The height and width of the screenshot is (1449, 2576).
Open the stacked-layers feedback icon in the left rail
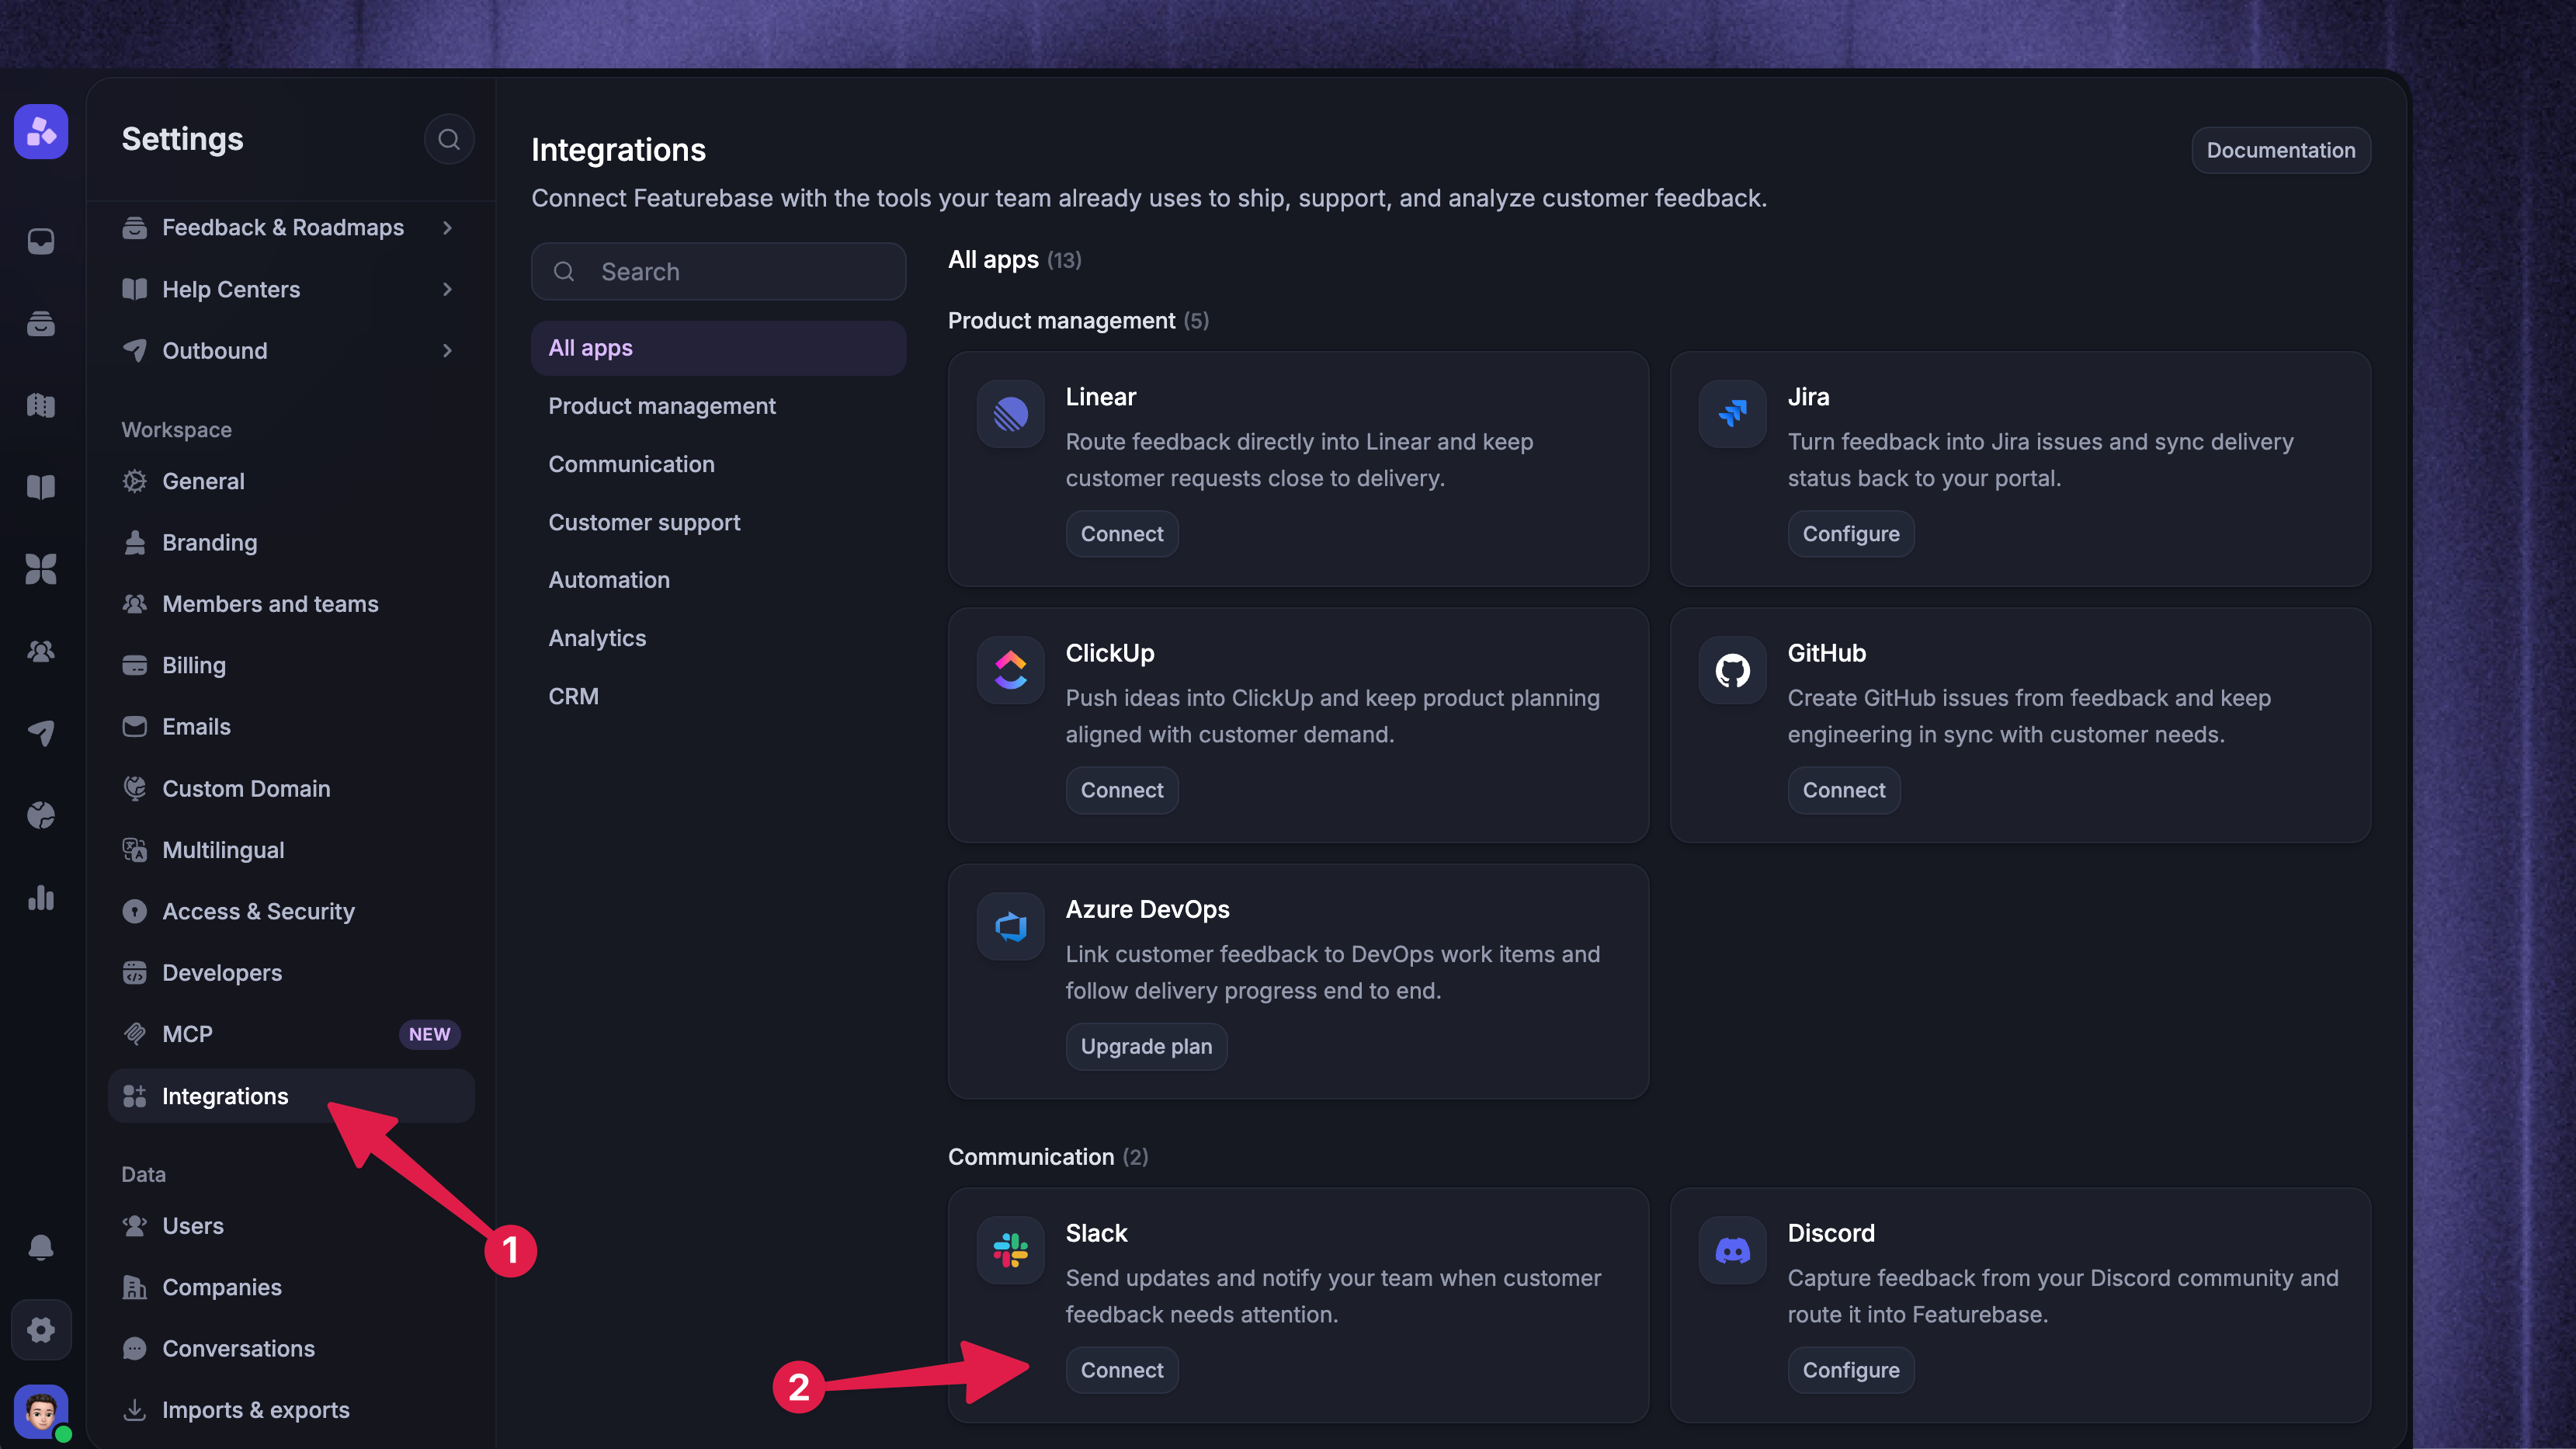pos(41,323)
